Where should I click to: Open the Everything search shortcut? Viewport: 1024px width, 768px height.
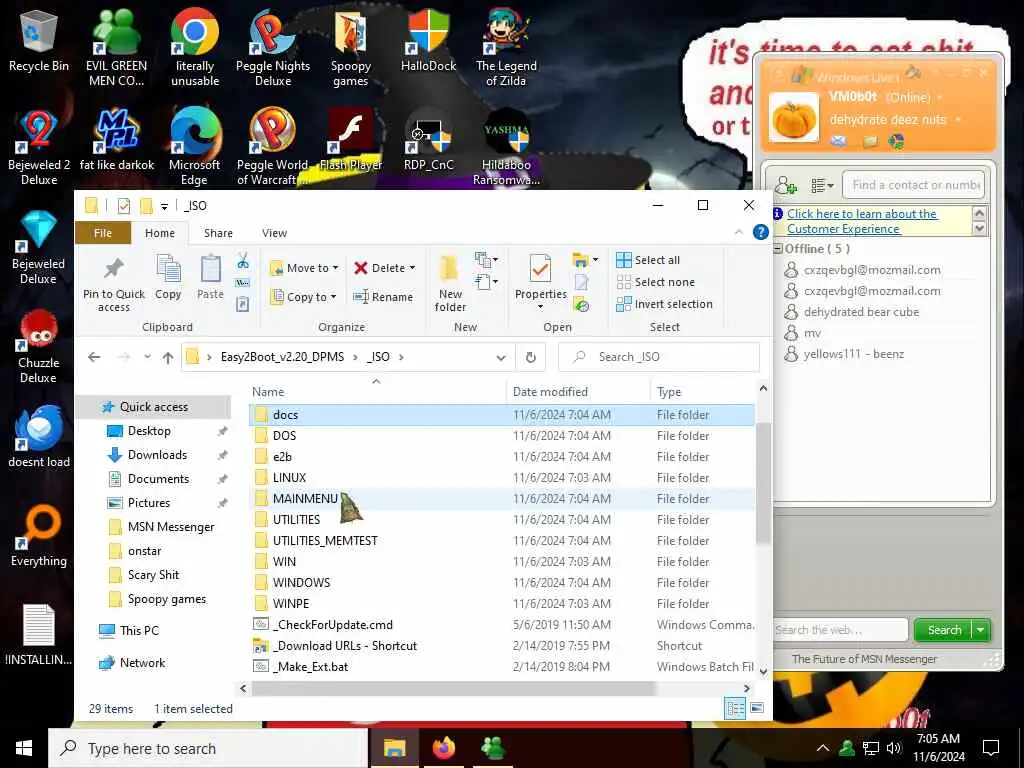pyautogui.click(x=39, y=537)
